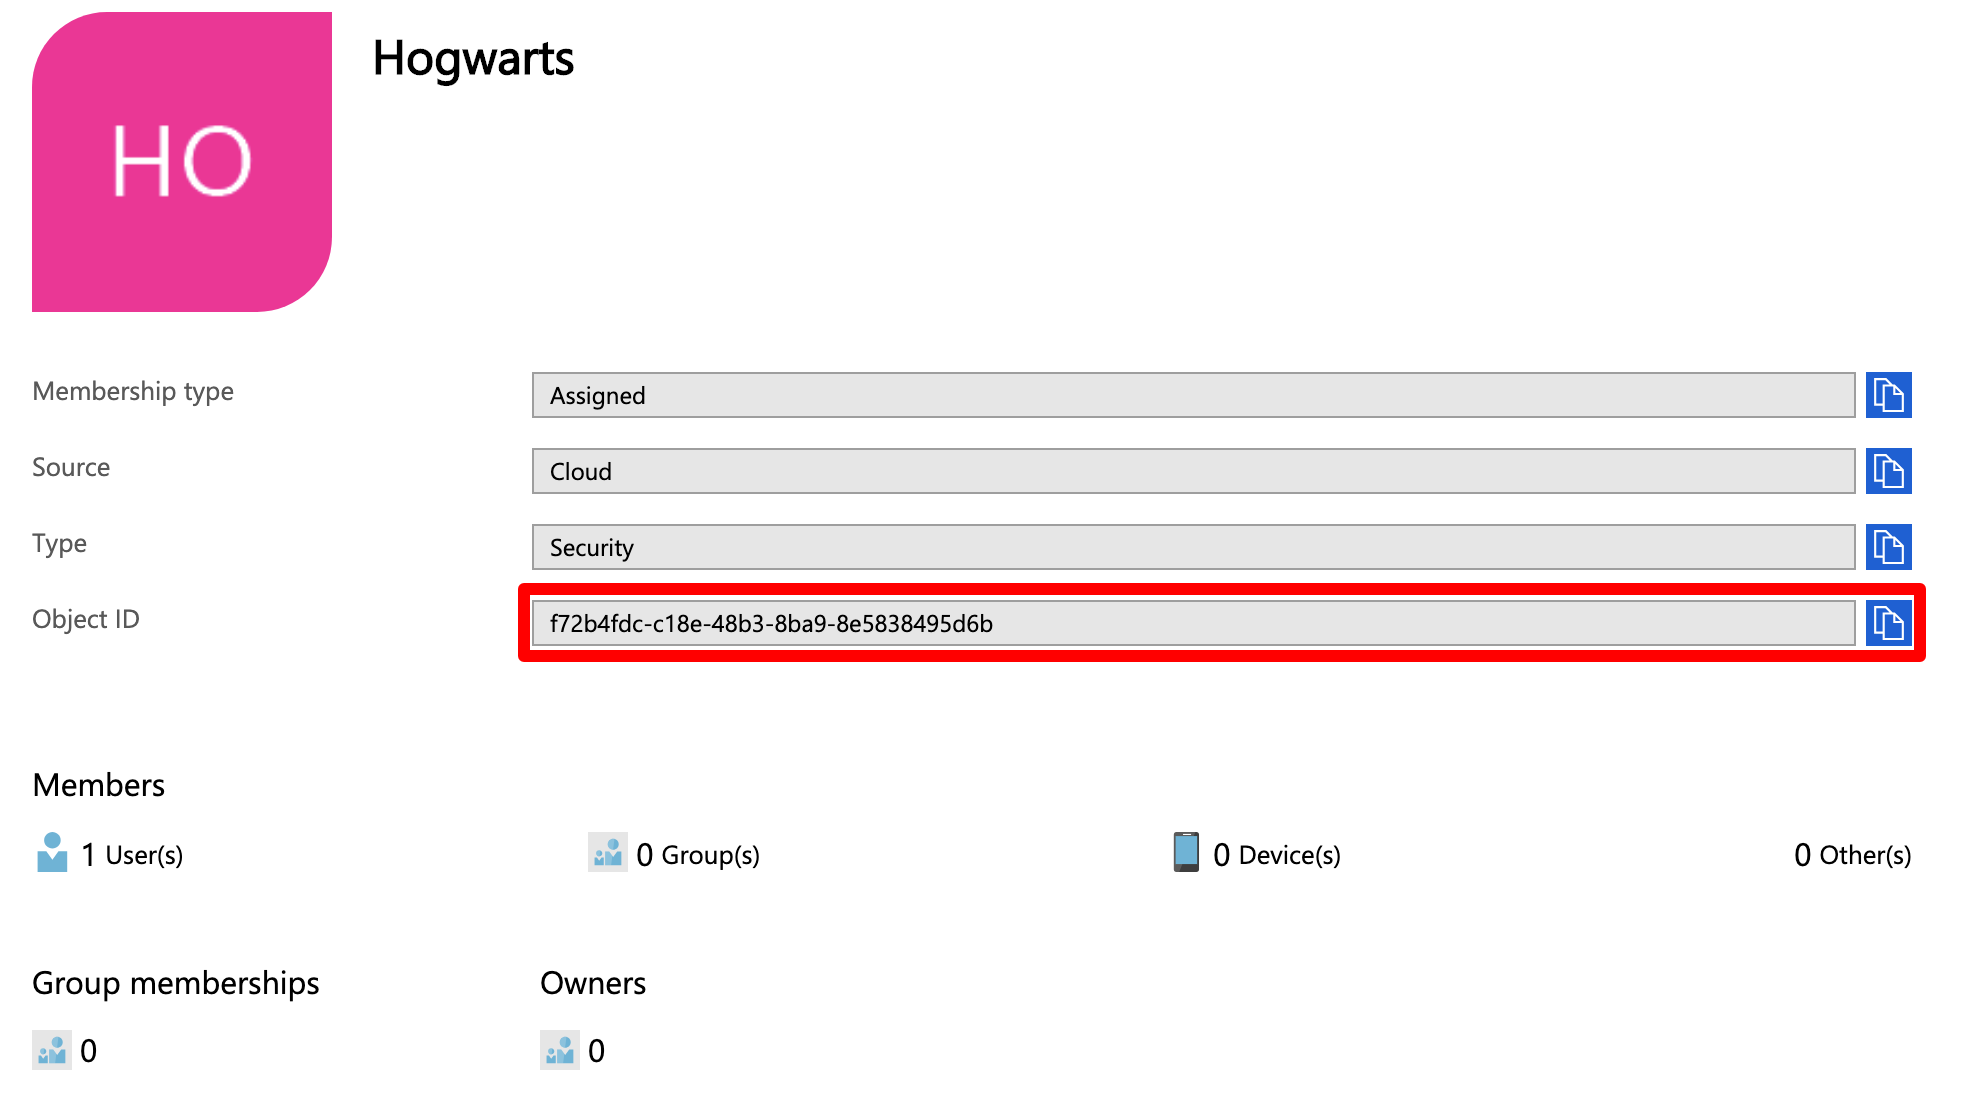Click the device icon beside 0 Device(s)
1968x1104 pixels.
coord(1186,853)
